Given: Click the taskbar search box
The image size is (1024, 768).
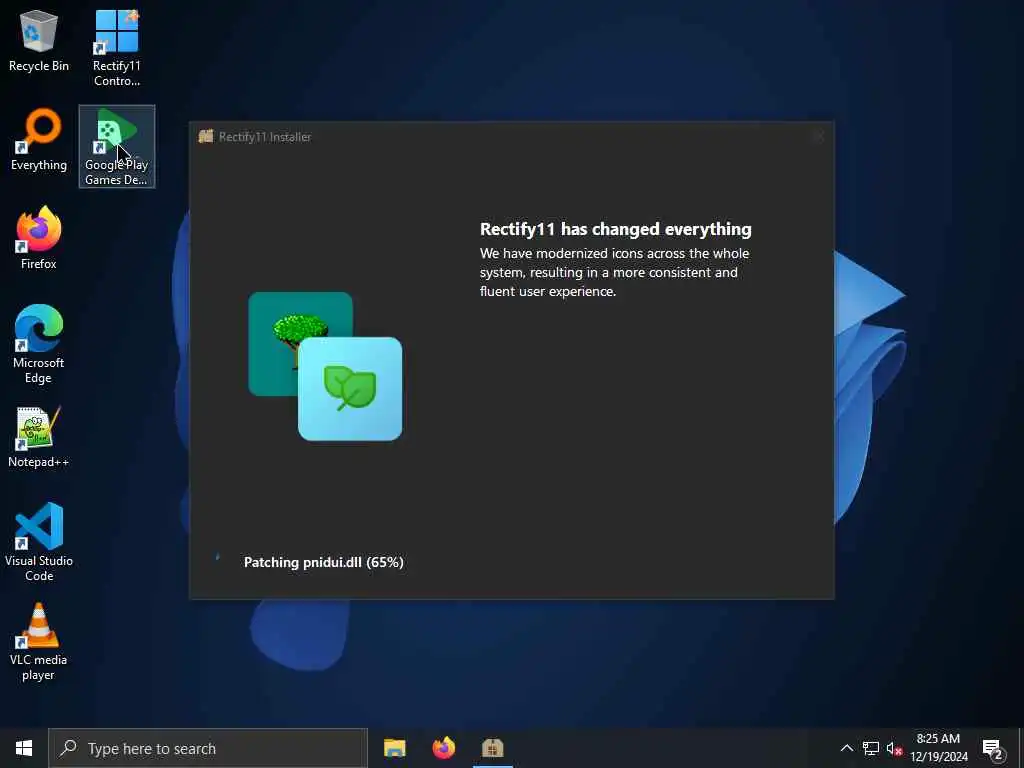Looking at the screenshot, I should click(208, 748).
